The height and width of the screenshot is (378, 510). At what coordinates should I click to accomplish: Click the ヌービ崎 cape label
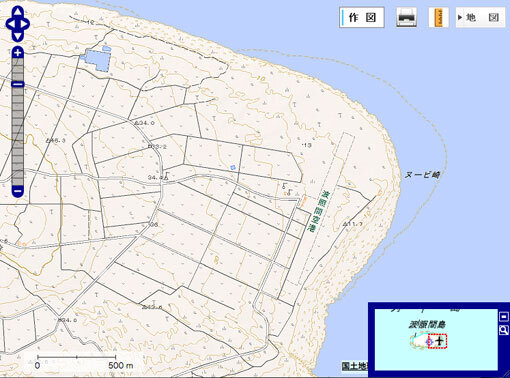click(x=422, y=174)
